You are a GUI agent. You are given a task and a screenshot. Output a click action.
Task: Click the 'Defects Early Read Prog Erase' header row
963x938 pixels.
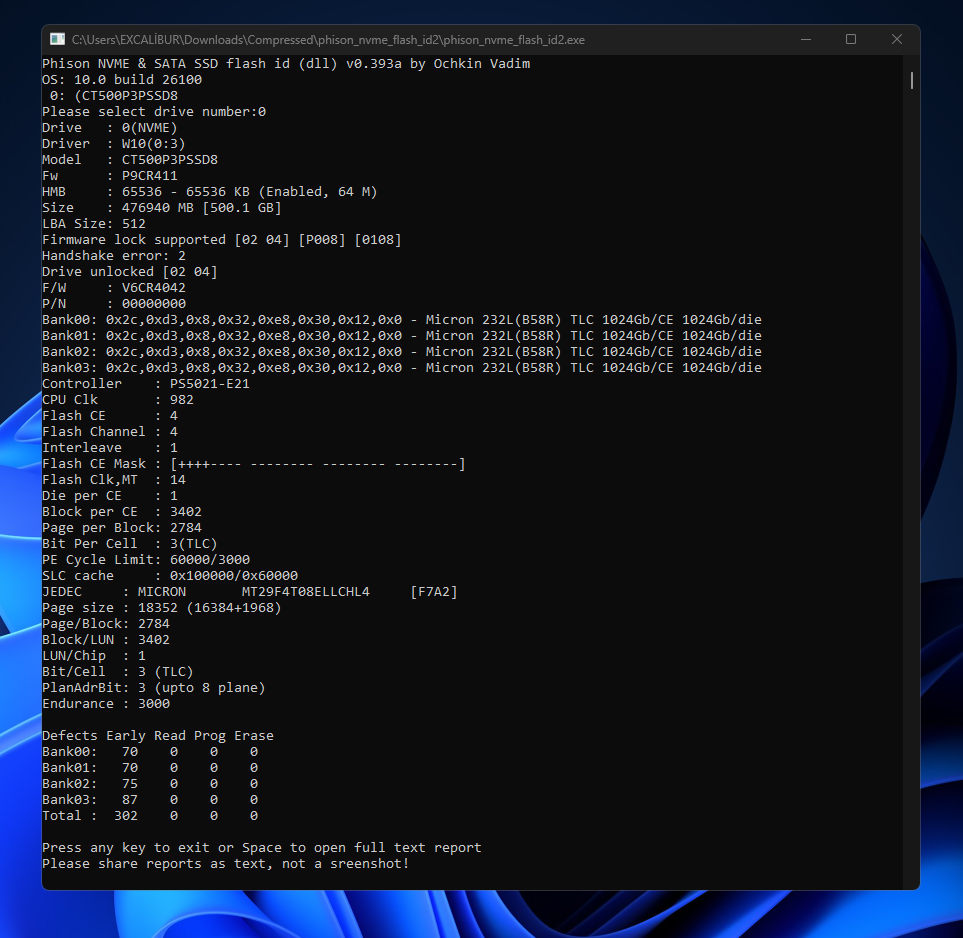158,735
